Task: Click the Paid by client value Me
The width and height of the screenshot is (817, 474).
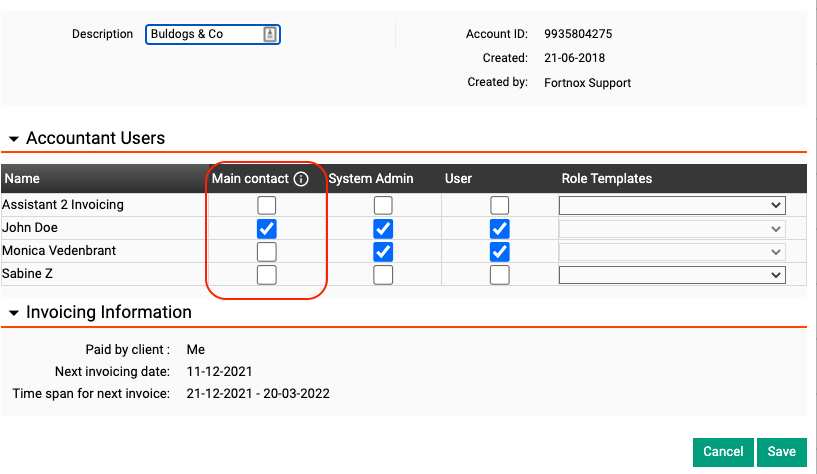Action: coord(195,350)
